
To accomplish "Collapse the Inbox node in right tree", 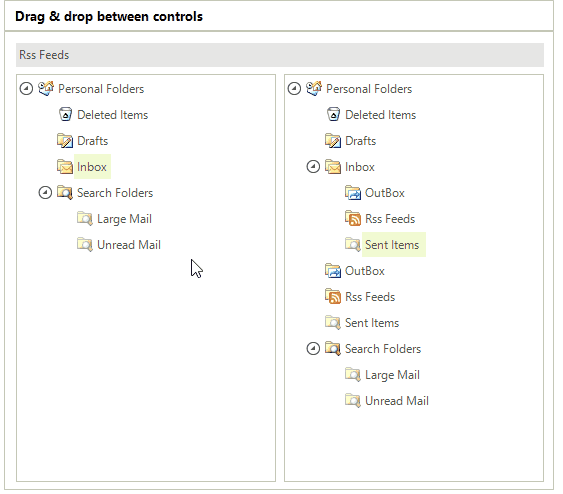I will 313,167.
